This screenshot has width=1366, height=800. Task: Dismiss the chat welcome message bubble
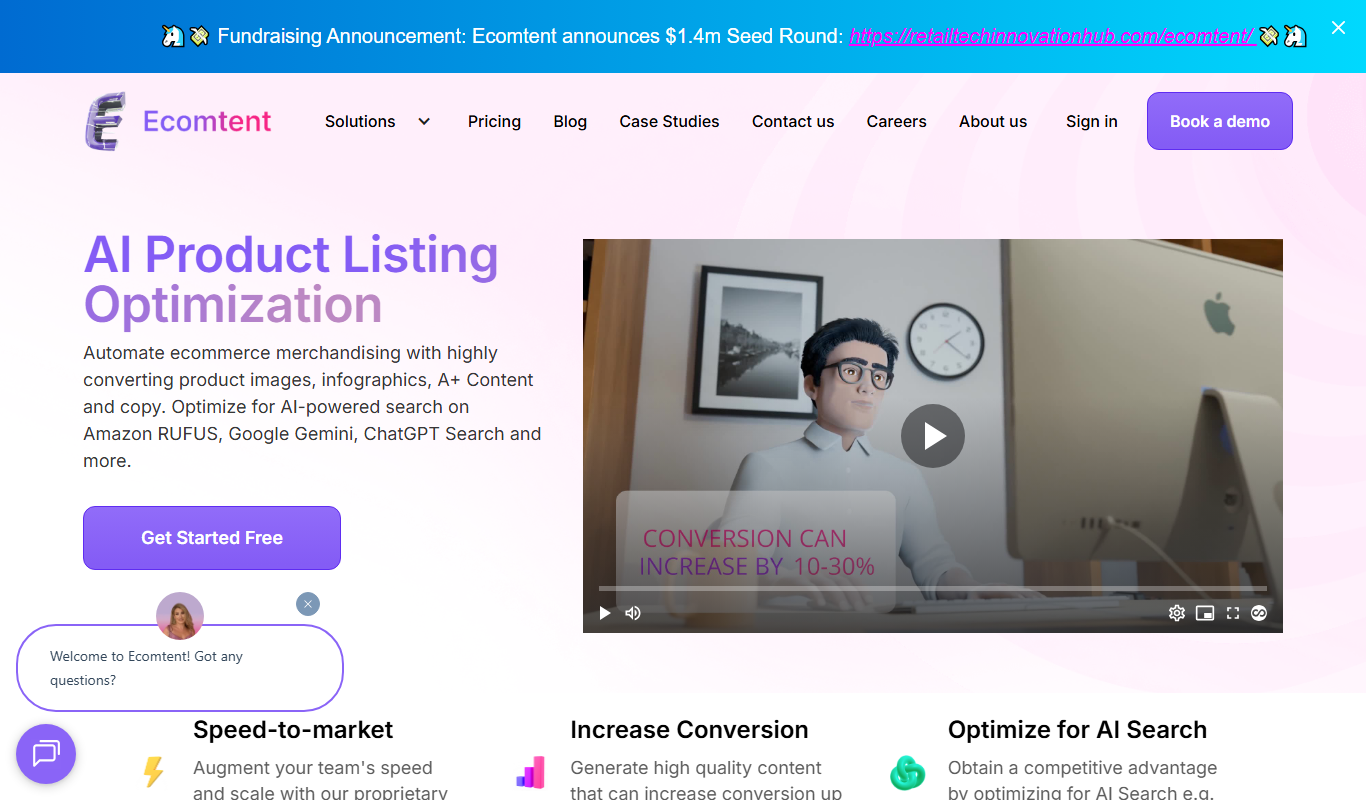tap(308, 604)
